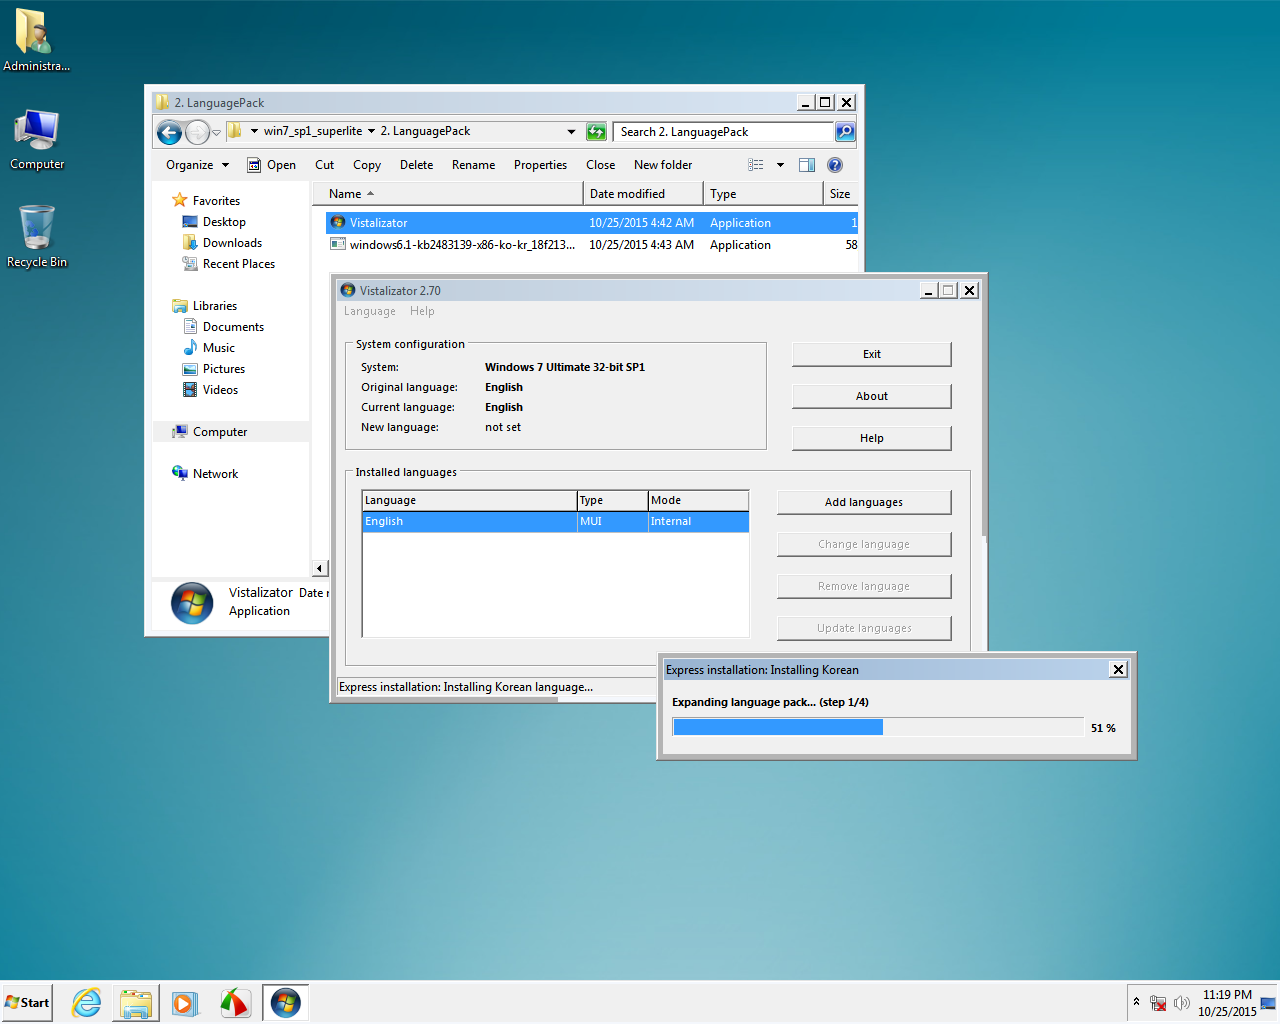This screenshot has width=1280, height=1024.
Task: Open the Help menu in Vistalizator
Action: click(x=422, y=311)
